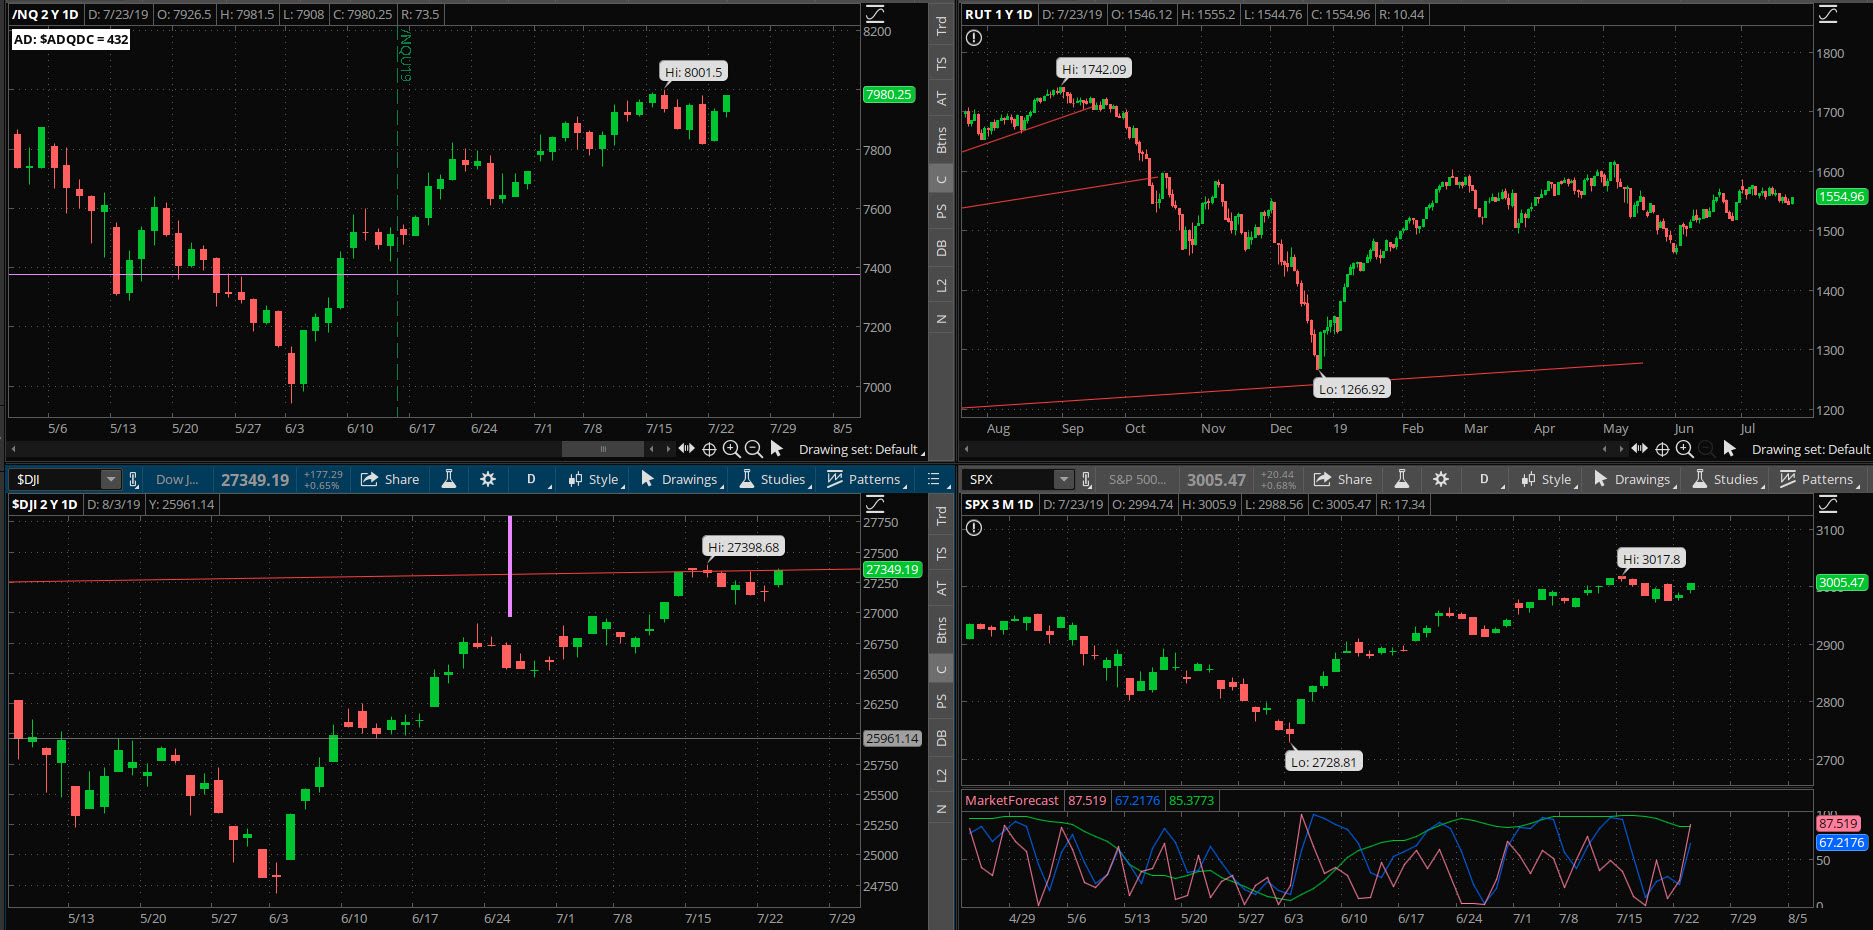Open the D timeframe dropdown in $DJI toolbar
The width and height of the screenshot is (1873, 930).
pyautogui.click(x=531, y=479)
